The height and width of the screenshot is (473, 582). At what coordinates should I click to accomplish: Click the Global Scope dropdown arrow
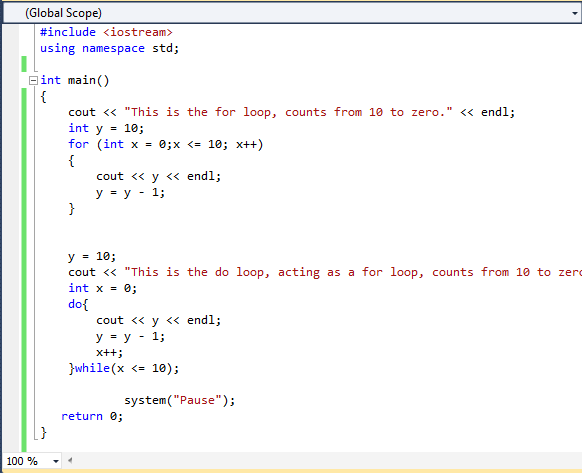pos(575,14)
